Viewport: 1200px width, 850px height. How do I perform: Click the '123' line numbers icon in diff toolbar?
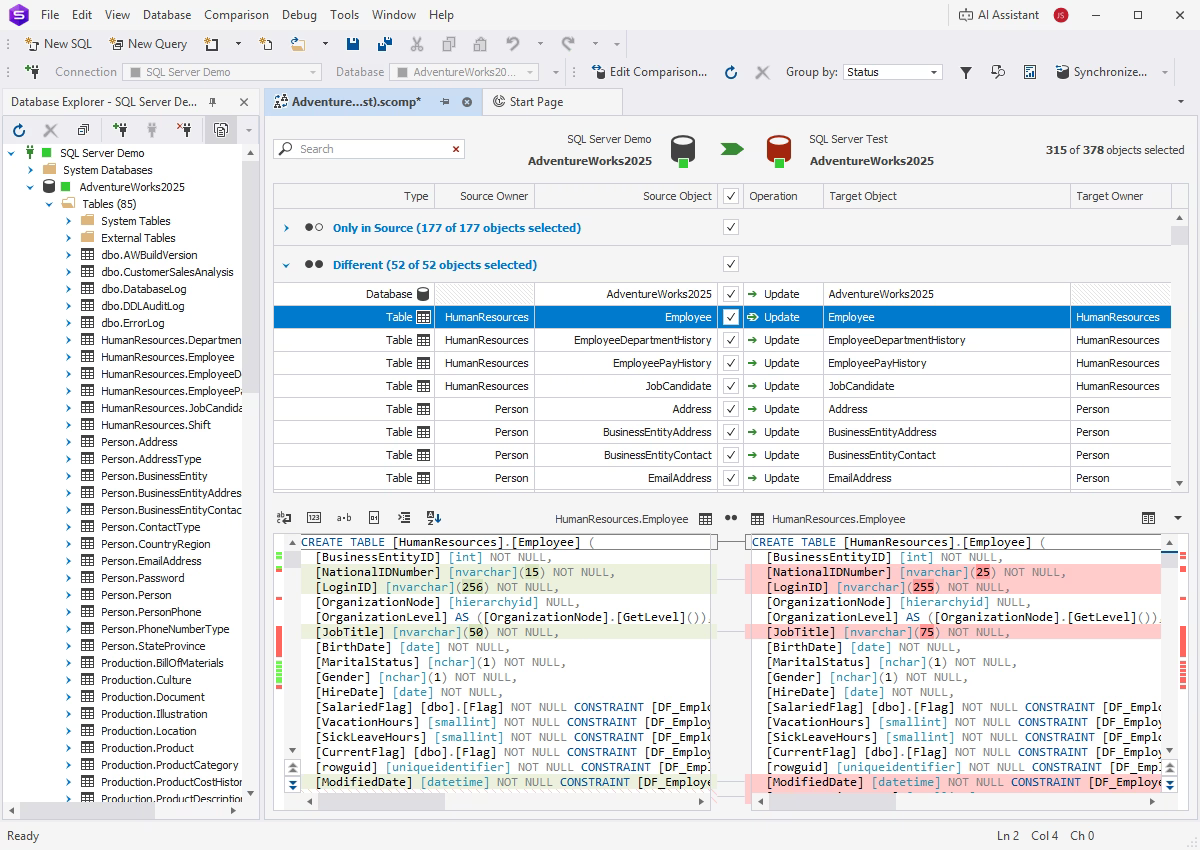pos(314,518)
